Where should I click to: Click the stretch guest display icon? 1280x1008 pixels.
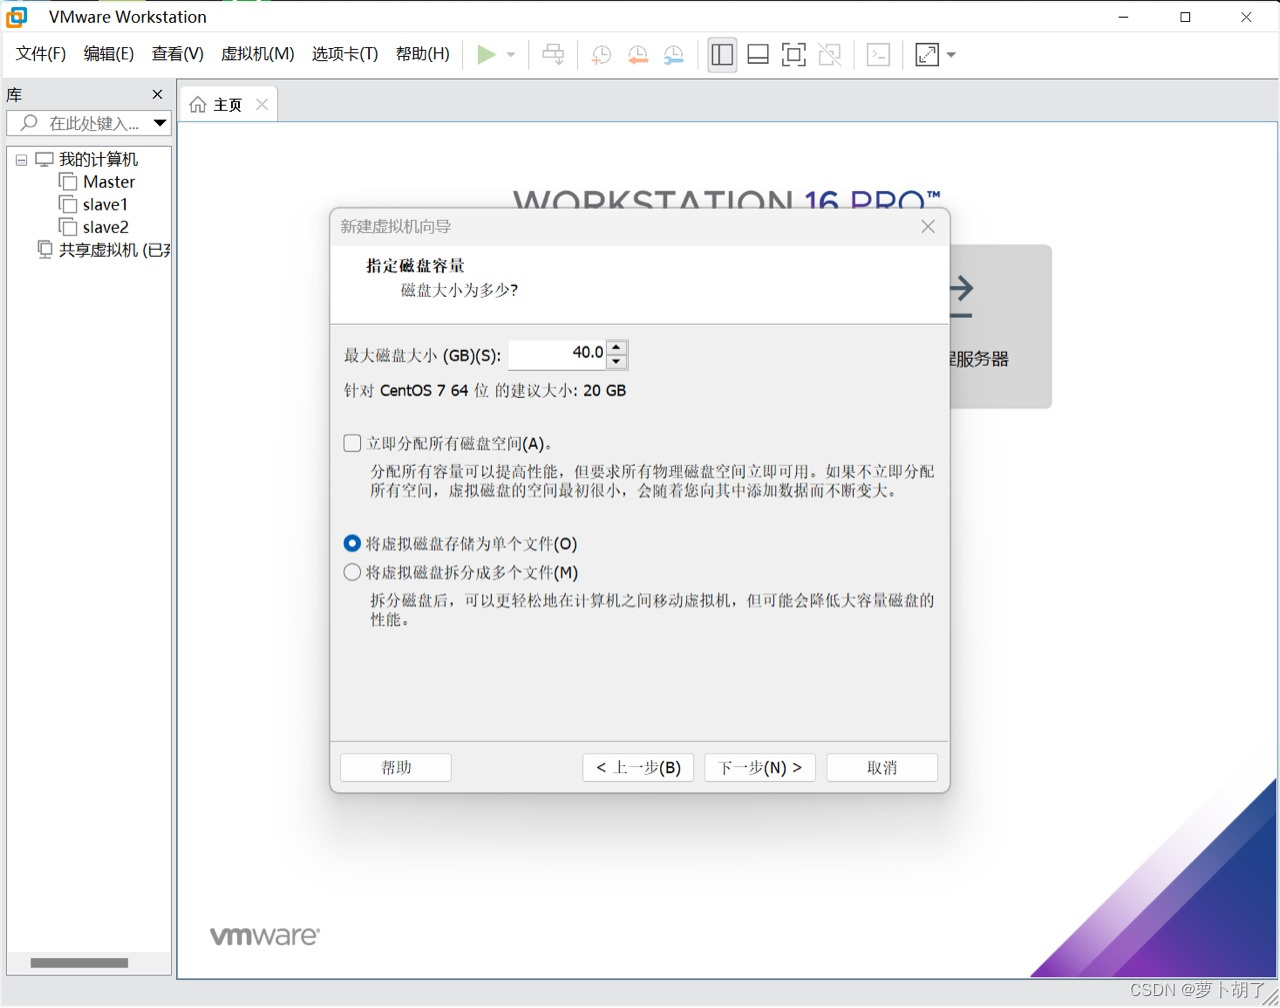coord(927,55)
